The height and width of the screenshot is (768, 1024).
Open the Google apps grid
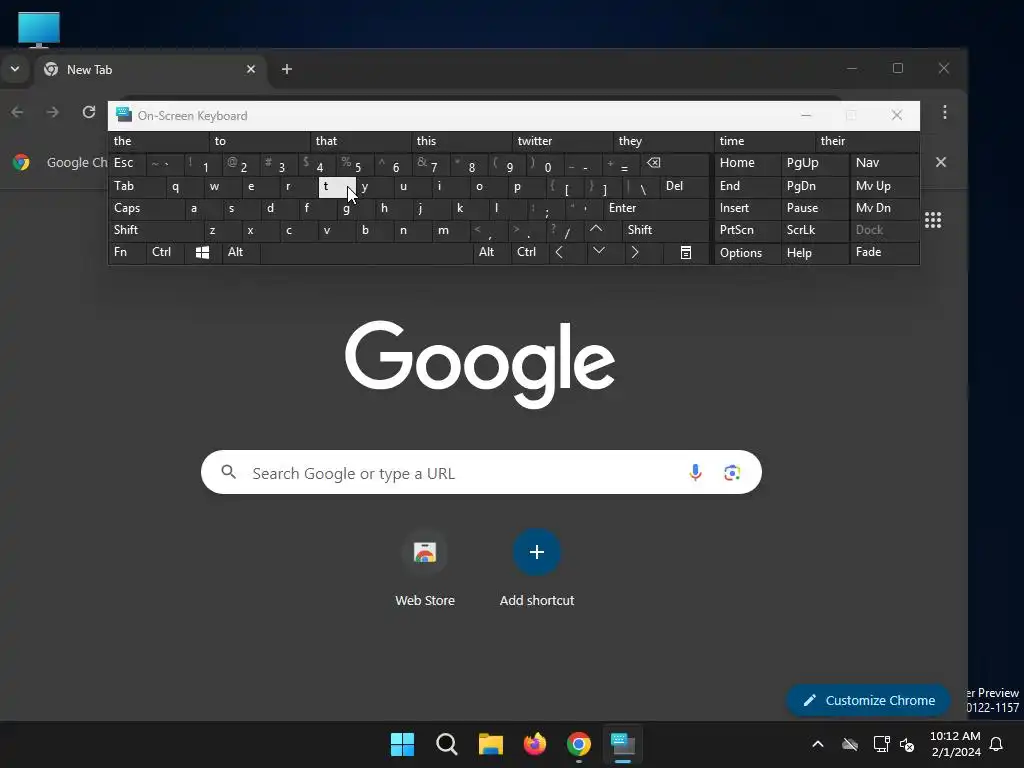tap(933, 220)
